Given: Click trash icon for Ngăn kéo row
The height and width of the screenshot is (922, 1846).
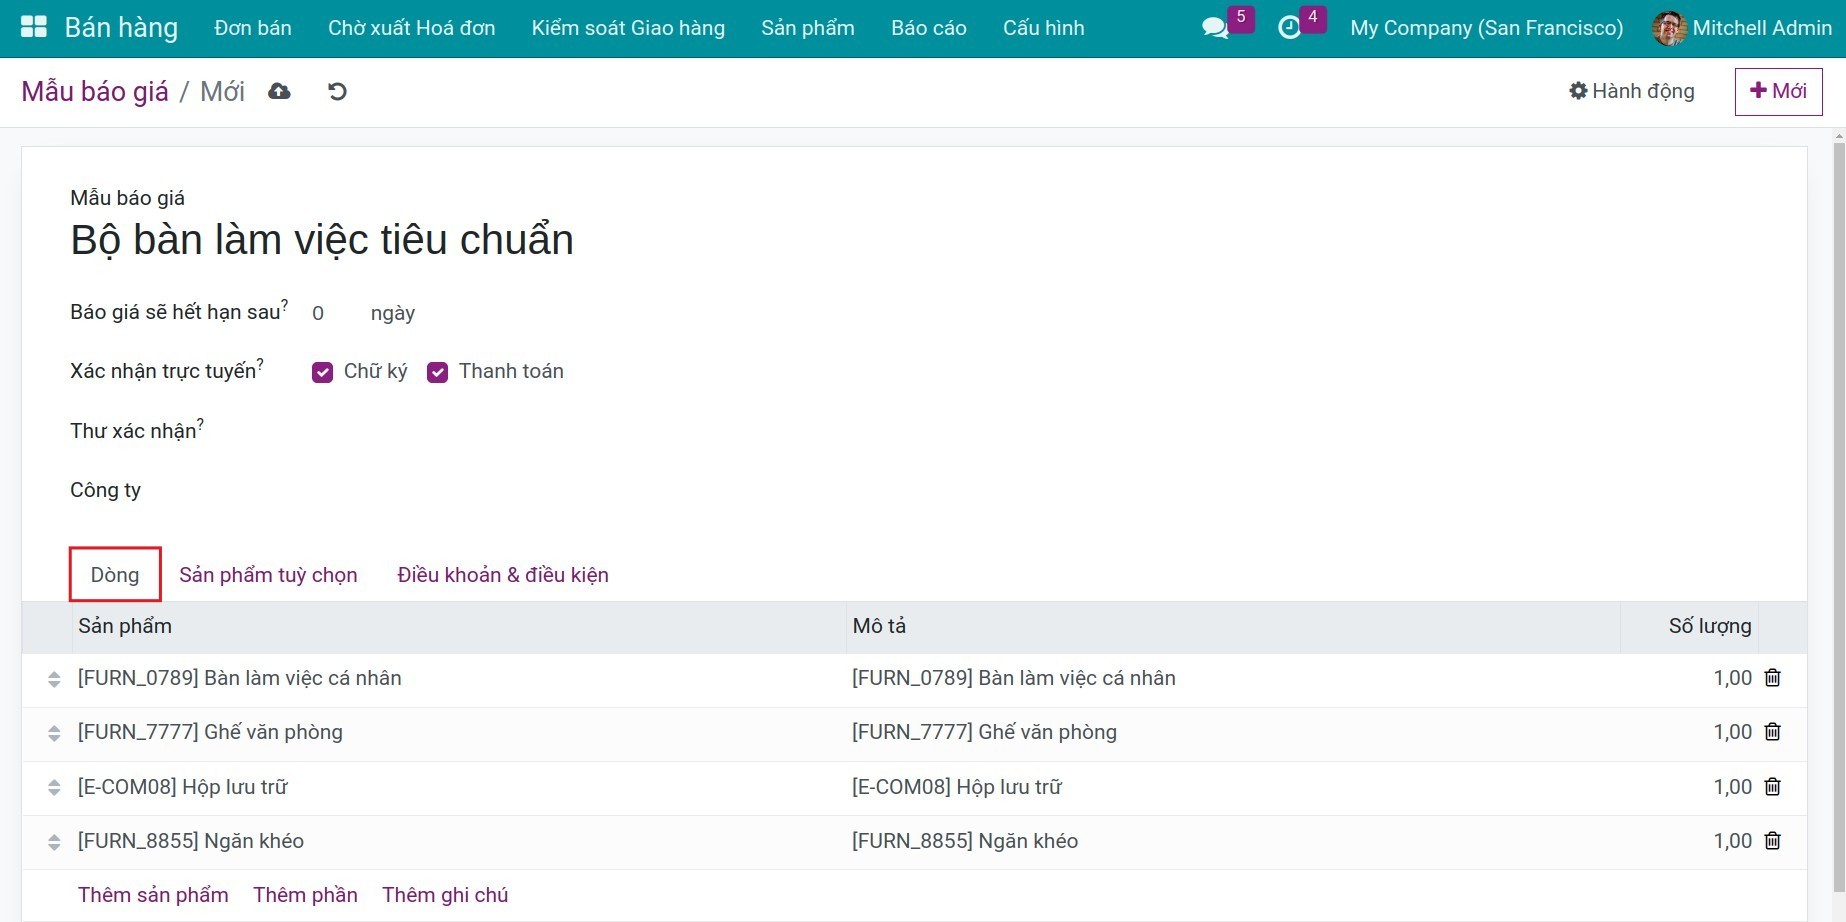Looking at the screenshot, I should point(1772,841).
